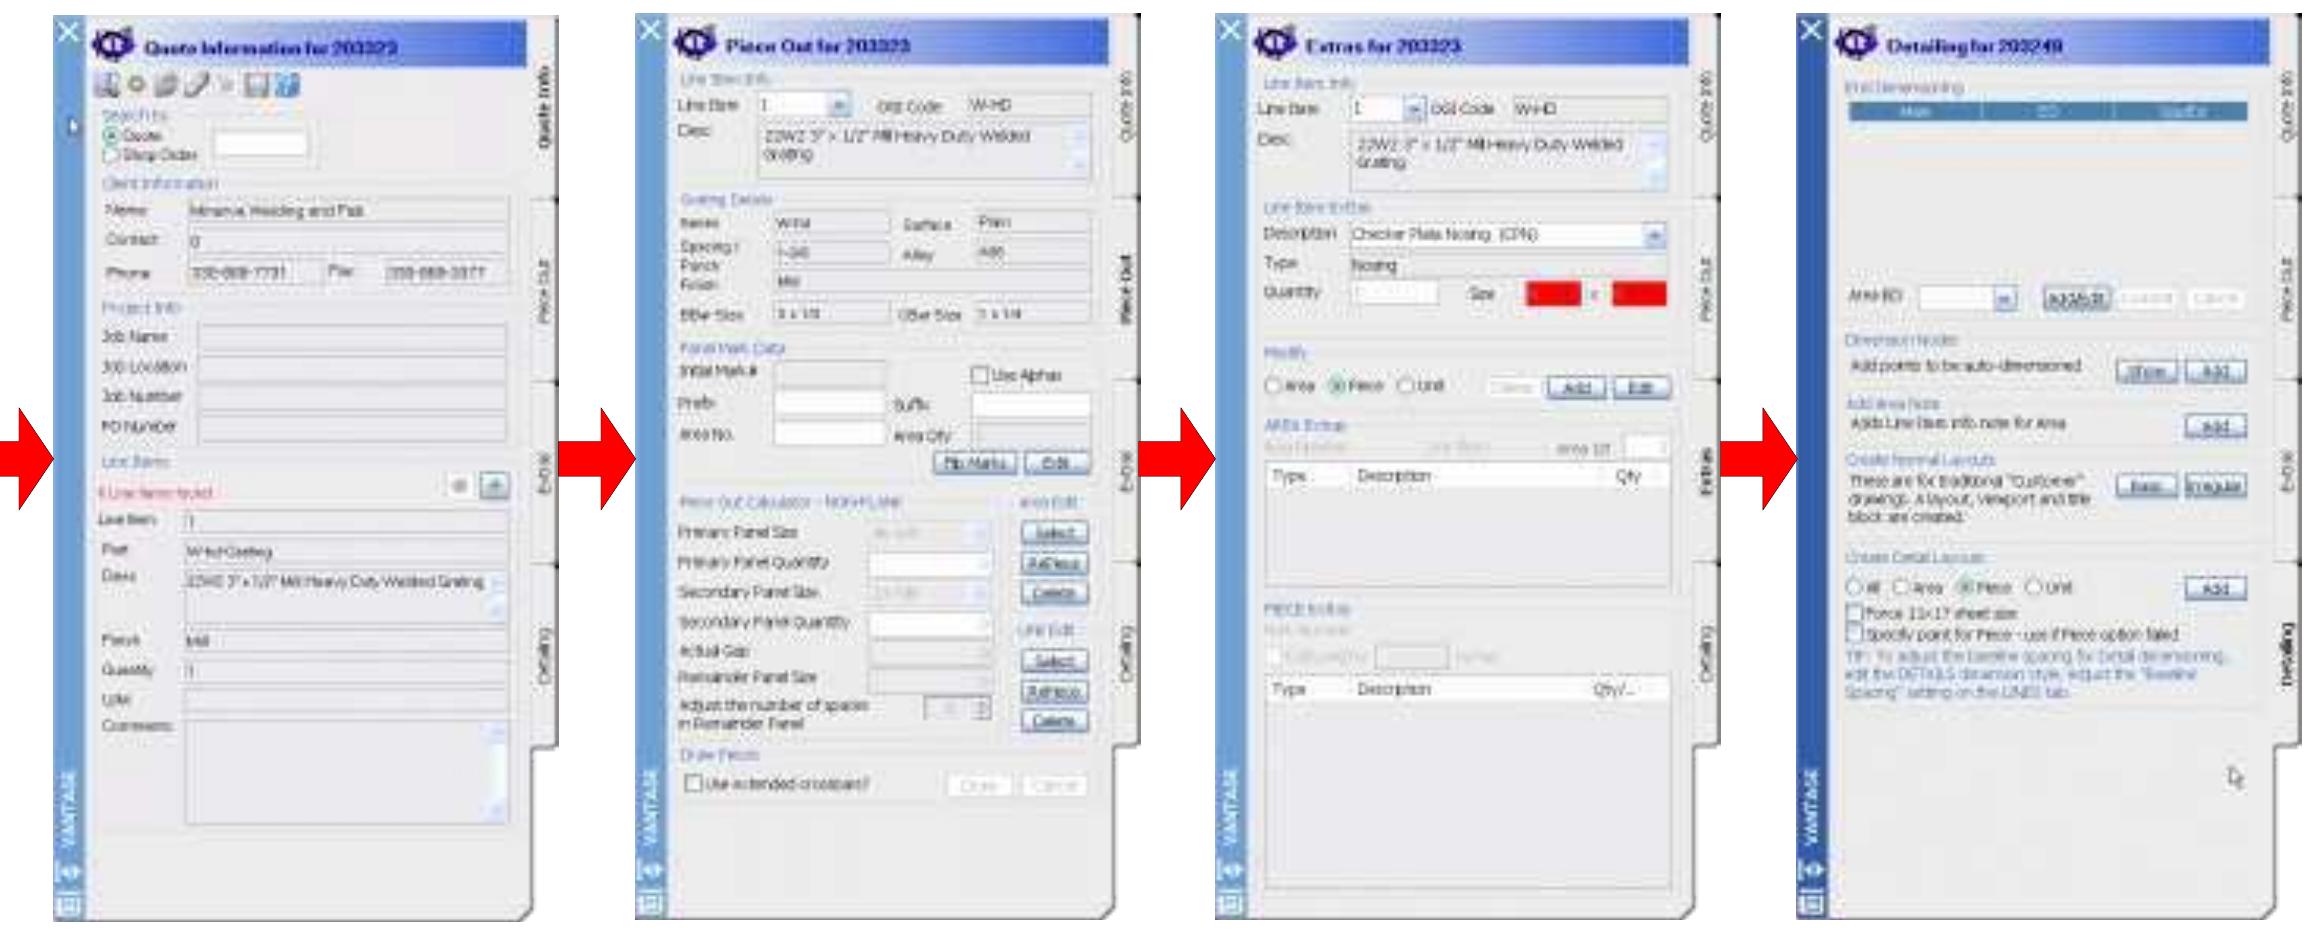Select the Unit radio button under Modify in Extras
This screenshot has height=937, width=2312.
coord(1404,386)
